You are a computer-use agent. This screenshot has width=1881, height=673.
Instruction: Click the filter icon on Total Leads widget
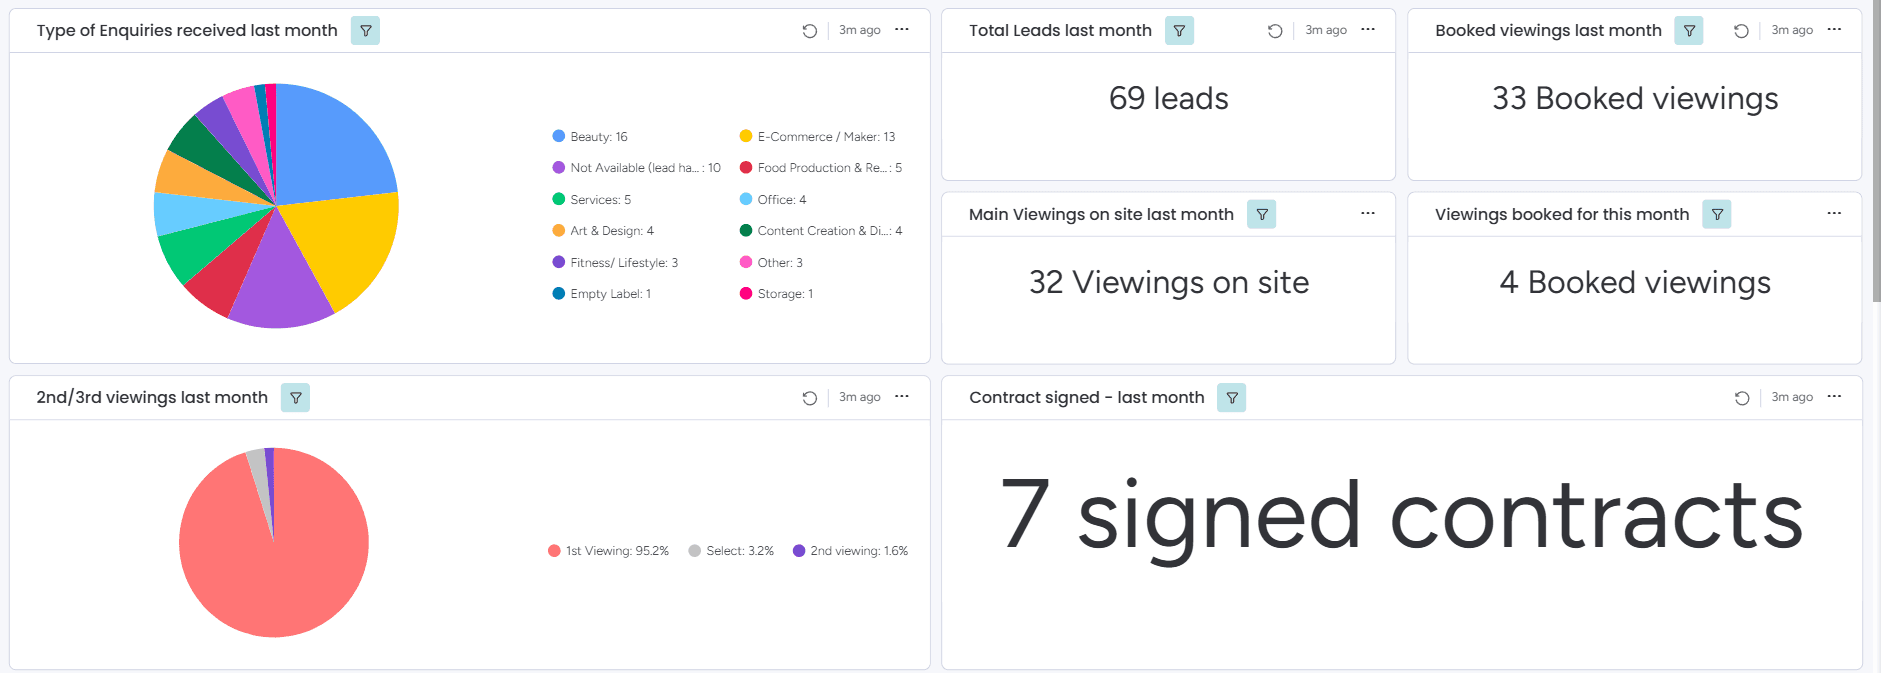[x=1180, y=31]
